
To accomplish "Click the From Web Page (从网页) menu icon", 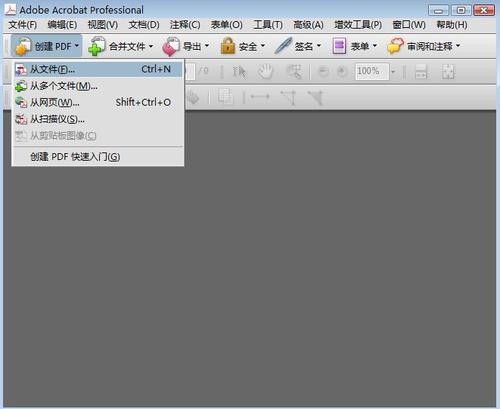I will (21, 102).
